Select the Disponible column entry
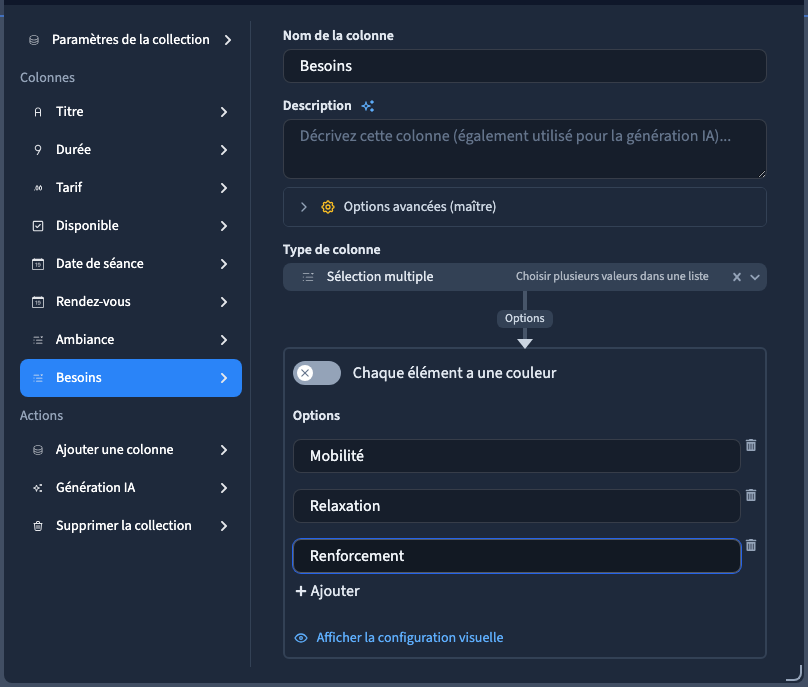 tap(131, 226)
